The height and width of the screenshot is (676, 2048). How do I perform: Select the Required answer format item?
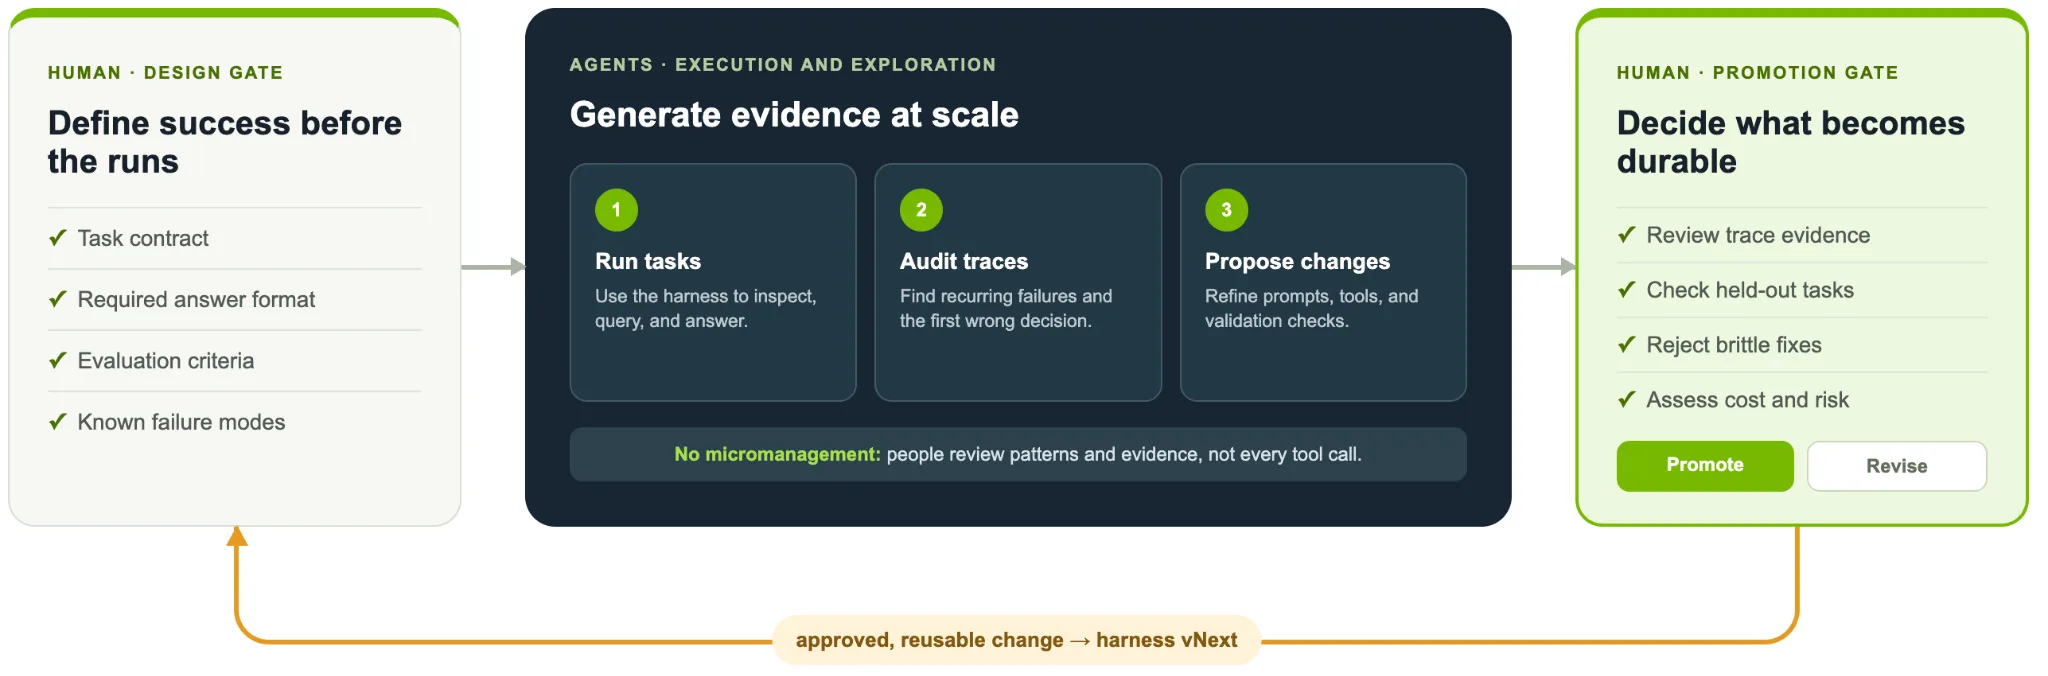pyautogui.click(x=235, y=300)
